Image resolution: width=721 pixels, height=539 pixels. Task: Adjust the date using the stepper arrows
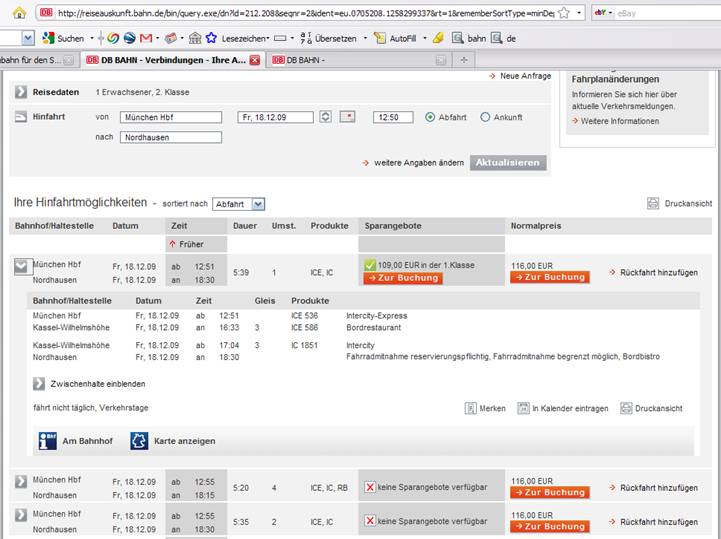click(x=326, y=117)
